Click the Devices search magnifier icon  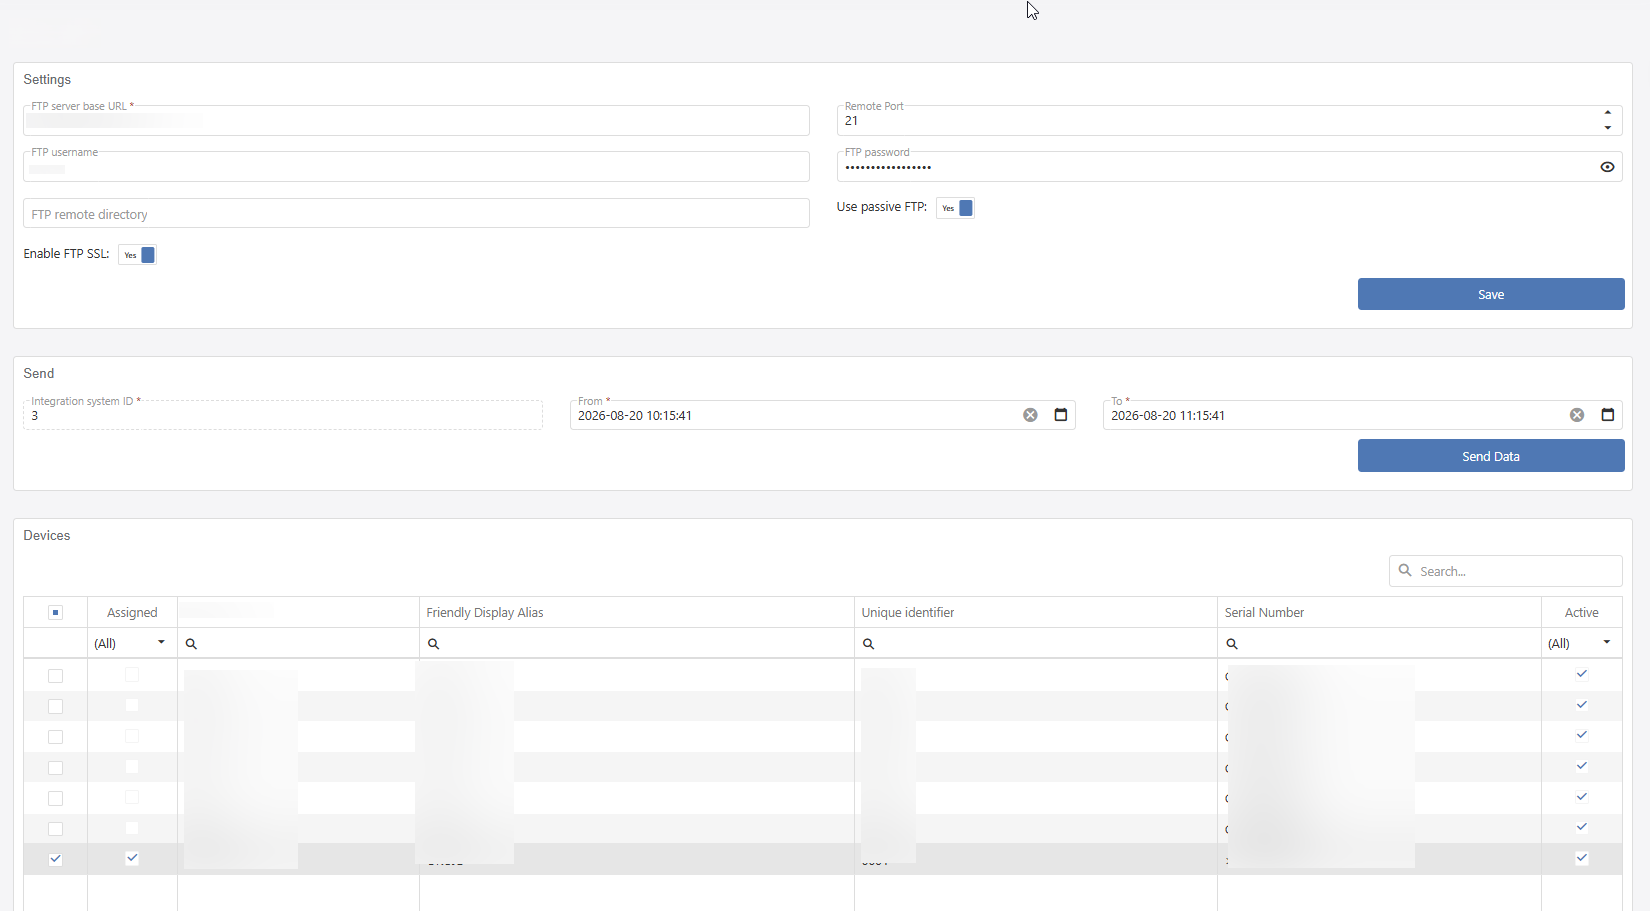[x=1405, y=570]
